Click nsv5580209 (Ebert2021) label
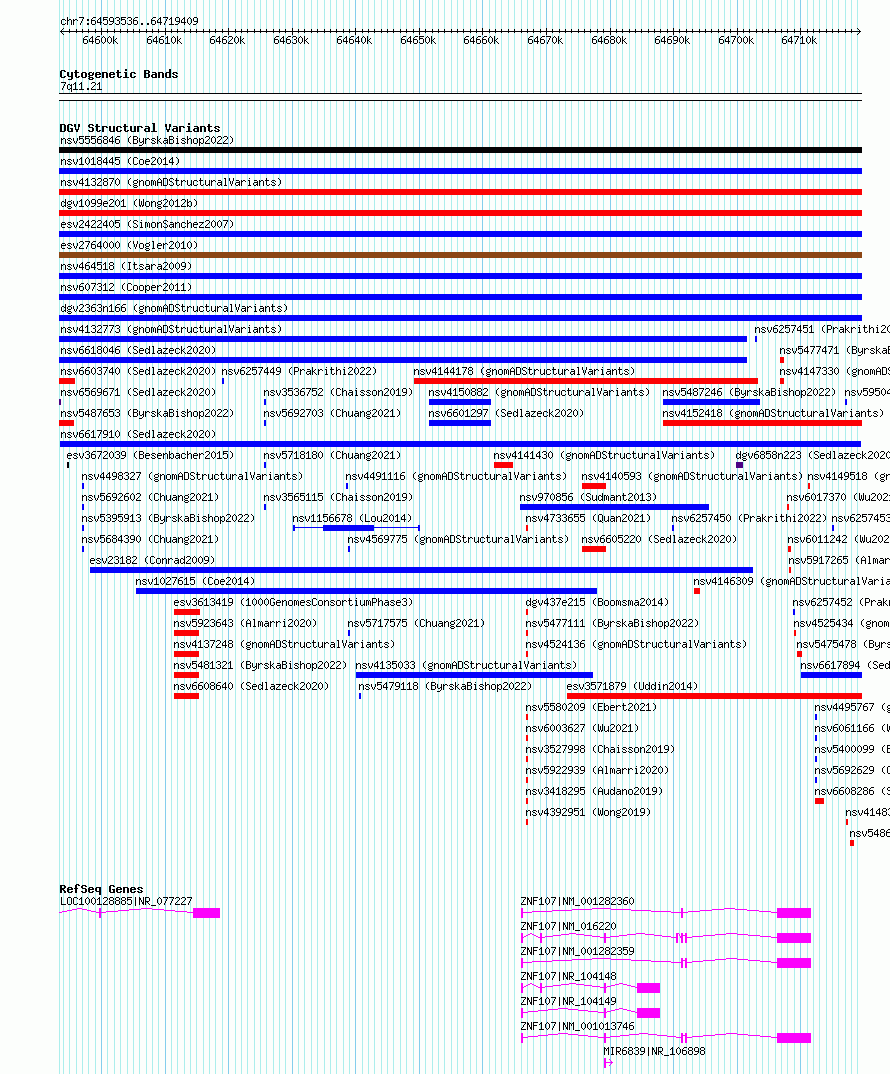The width and height of the screenshot is (890, 1074). 591,708
